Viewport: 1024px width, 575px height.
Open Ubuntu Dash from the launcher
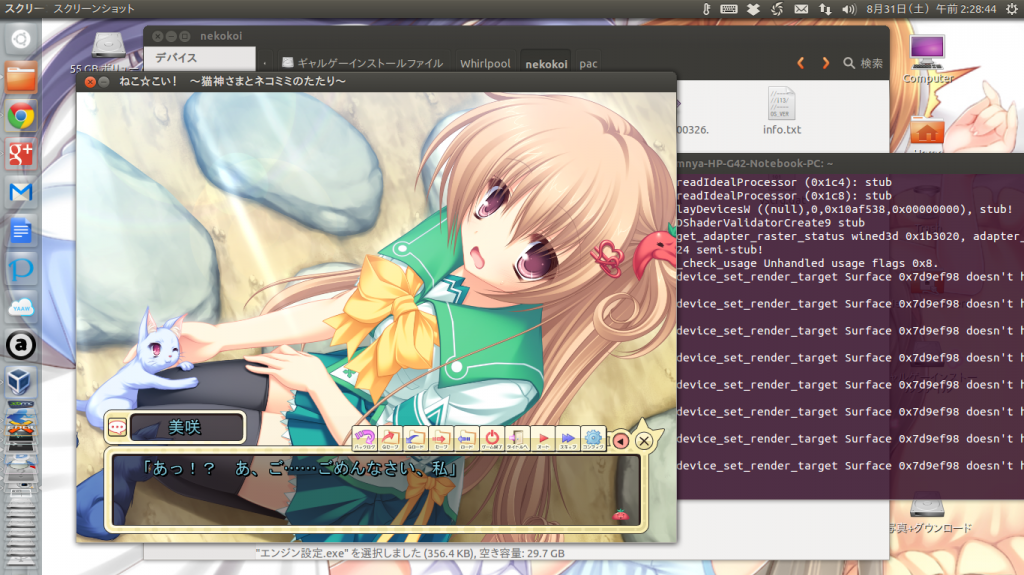coord(21,39)
